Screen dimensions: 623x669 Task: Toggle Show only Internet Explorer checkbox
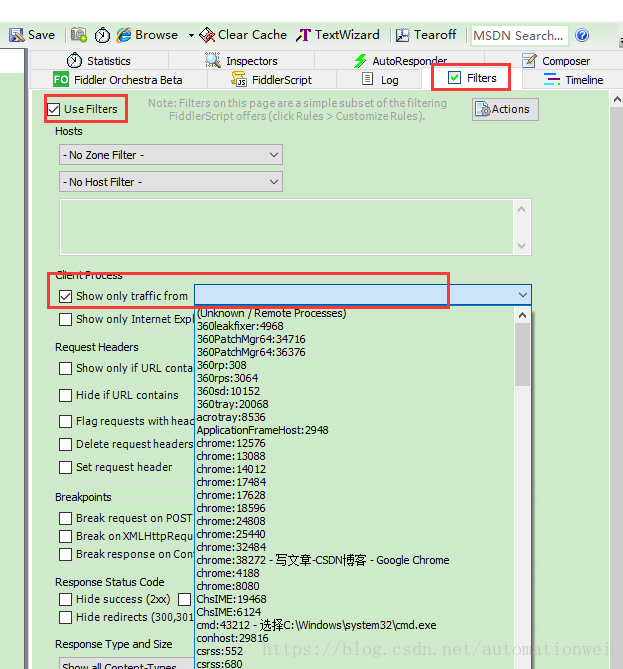point(65,319)
